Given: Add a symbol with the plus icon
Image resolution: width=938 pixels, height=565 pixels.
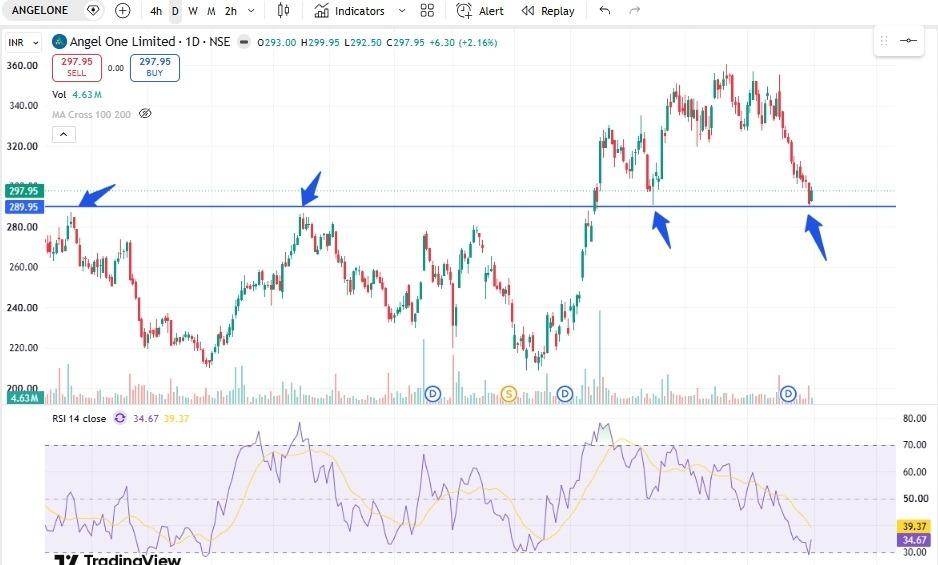Looking at the screenshot, I should (x=122, y=11).
